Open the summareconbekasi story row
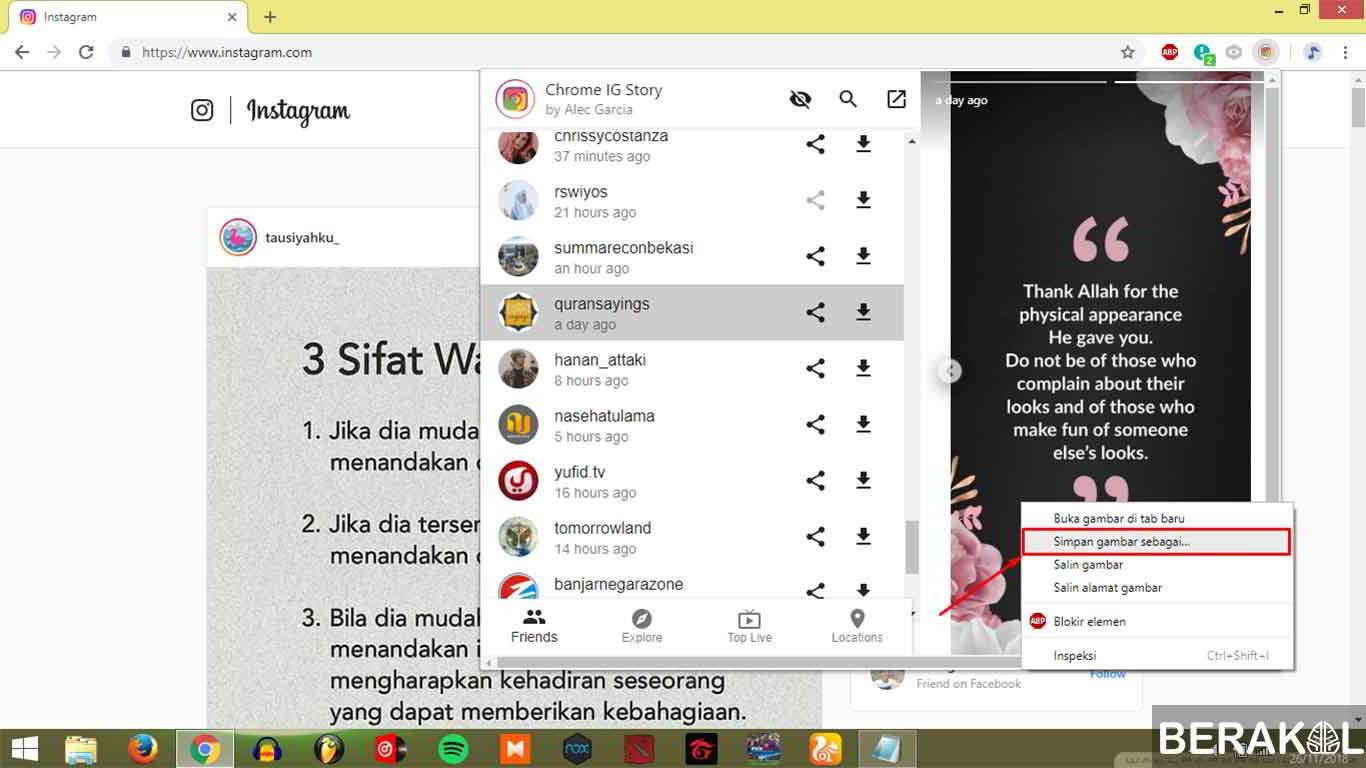1366x768 pixels. click(692, 257)
